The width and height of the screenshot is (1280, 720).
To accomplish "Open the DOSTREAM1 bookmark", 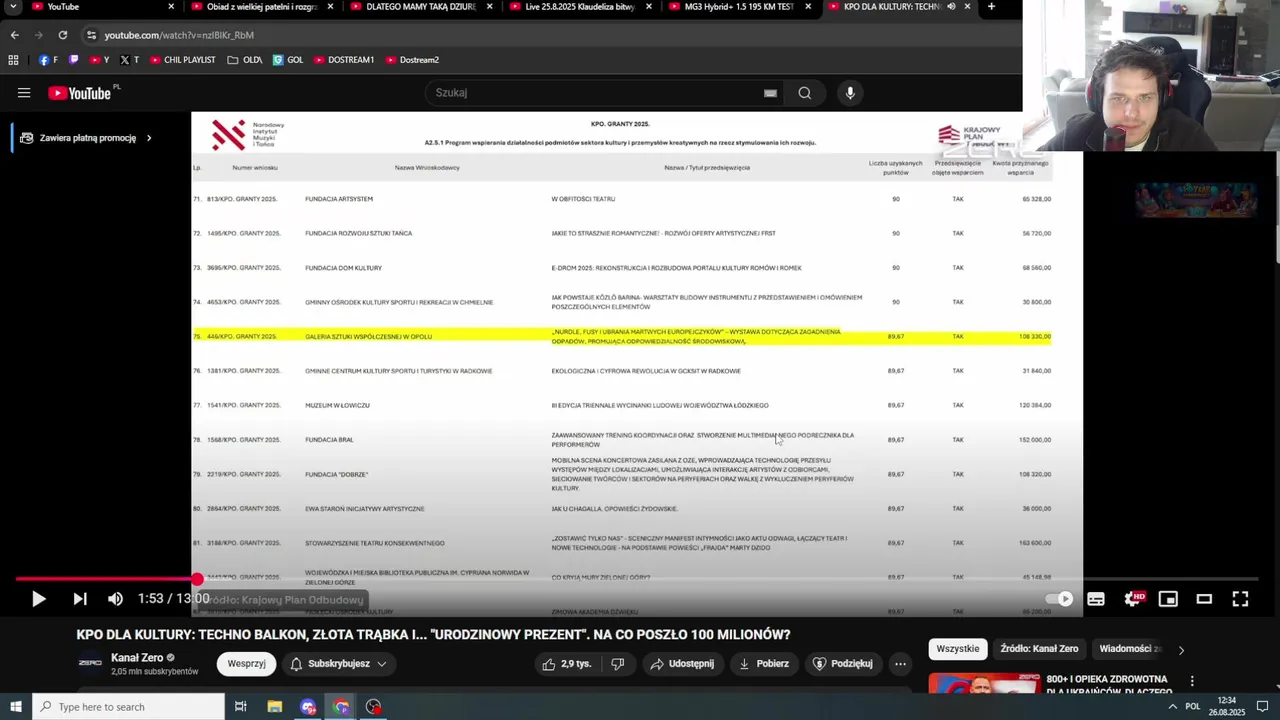I will 344,60.
